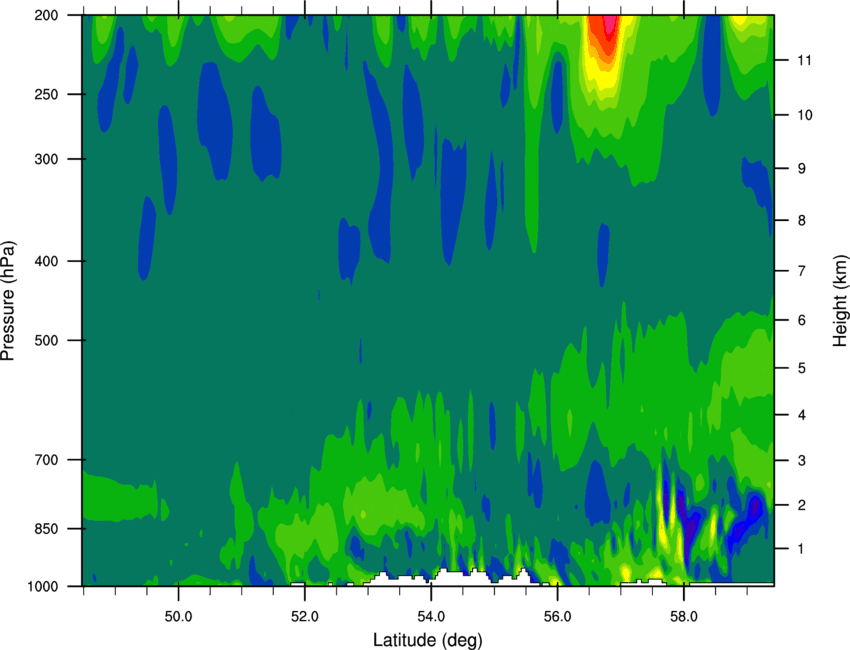850x650 pixels.
Task: Pick the height label 2 km
Action: [x=802, y=505]
